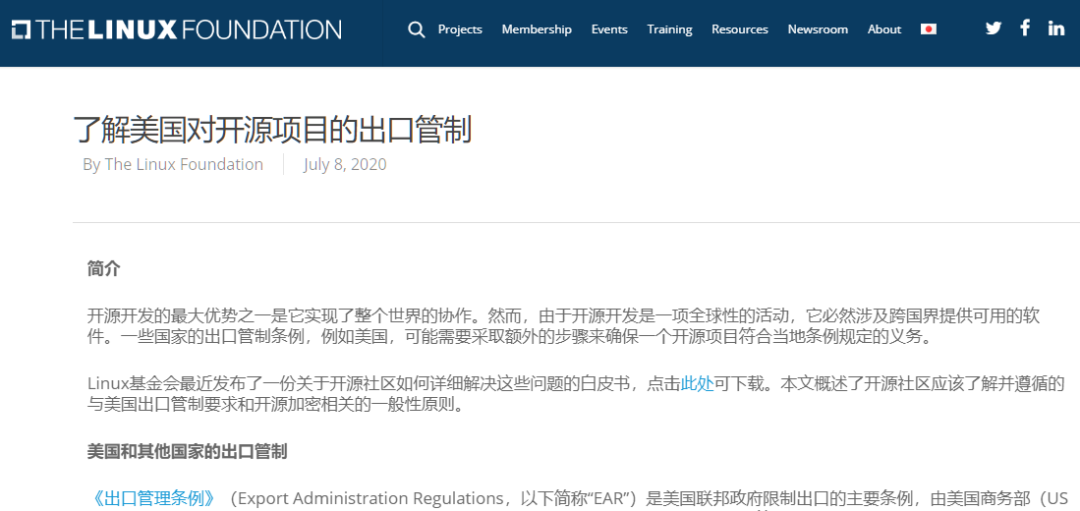Open the About menu
The image size is (1080, 511).
[x=884, y=30]
